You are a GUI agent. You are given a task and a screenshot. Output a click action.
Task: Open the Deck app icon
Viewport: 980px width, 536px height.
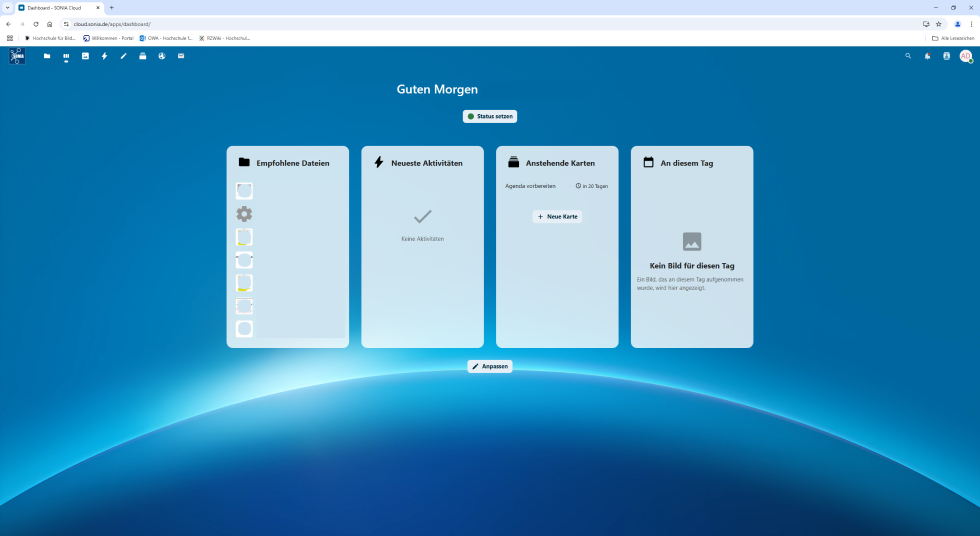pos(142,56)
